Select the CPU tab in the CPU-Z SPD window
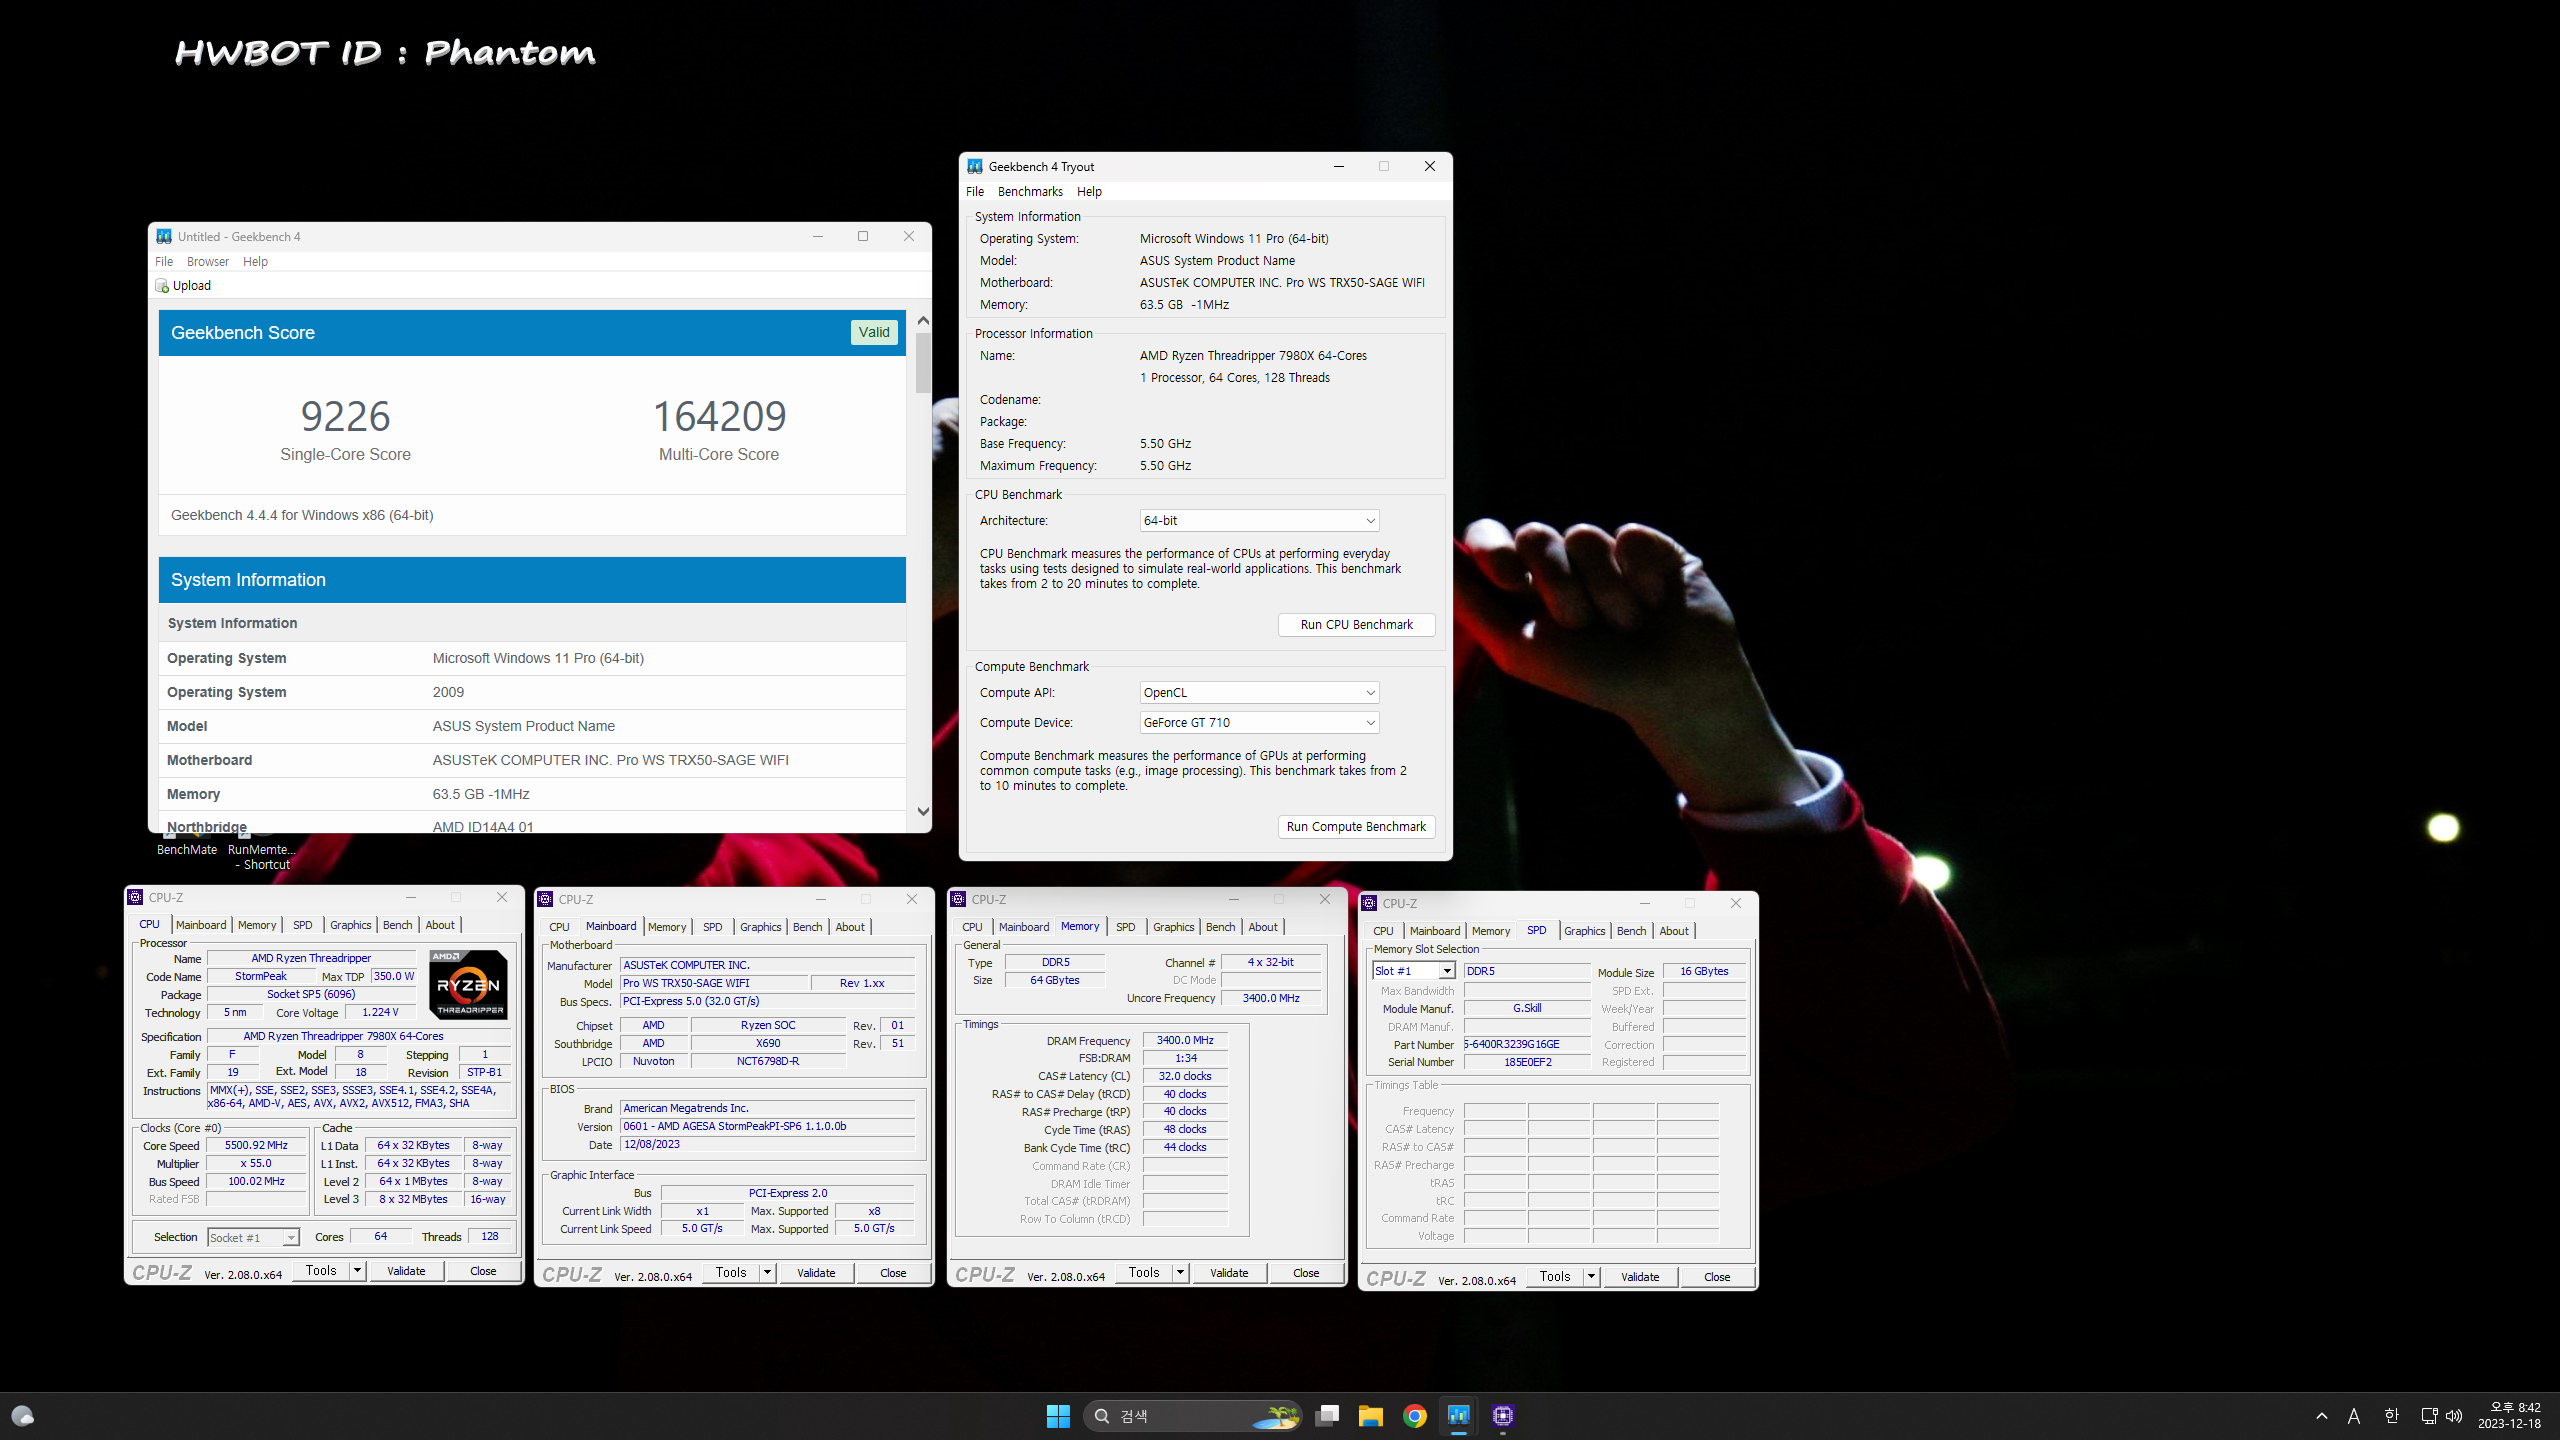The image size is (2560, 1440). (1383, 931)
